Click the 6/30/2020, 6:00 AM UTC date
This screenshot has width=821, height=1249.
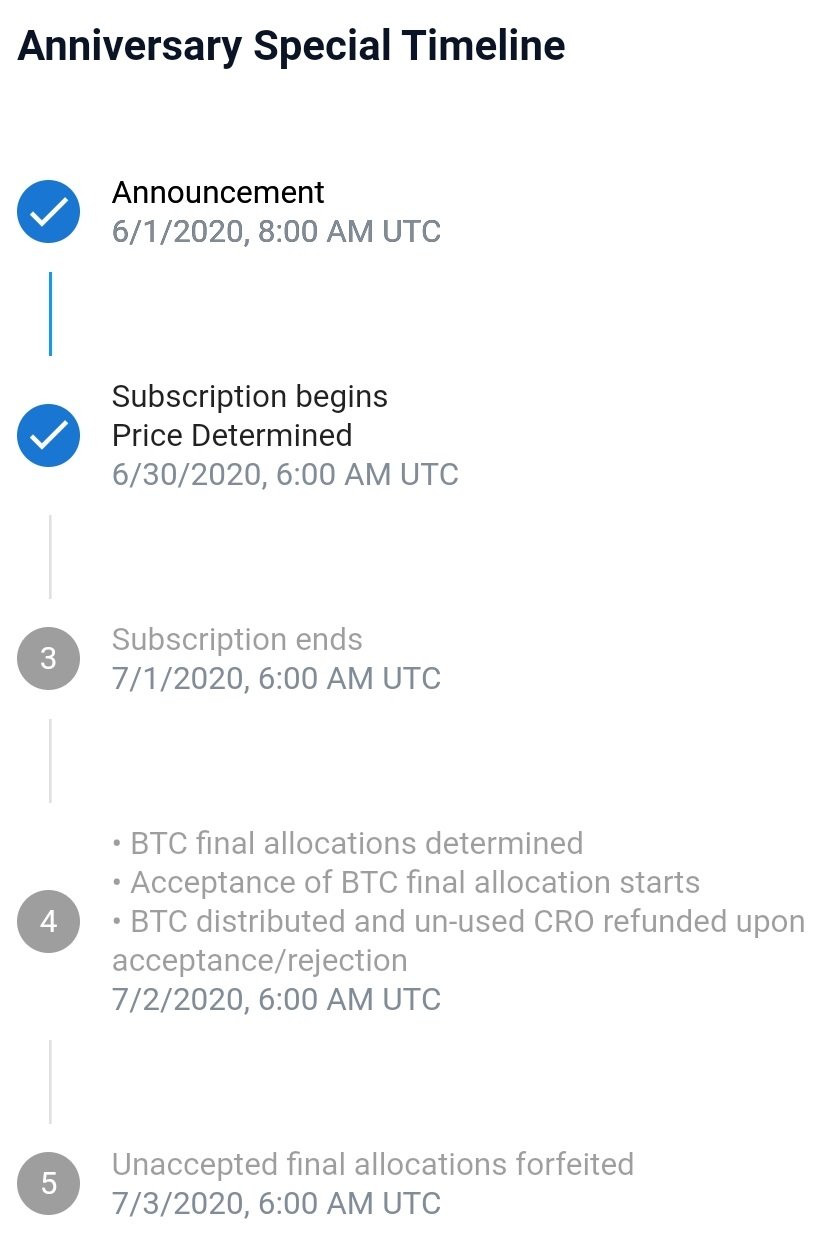(285, 474)
